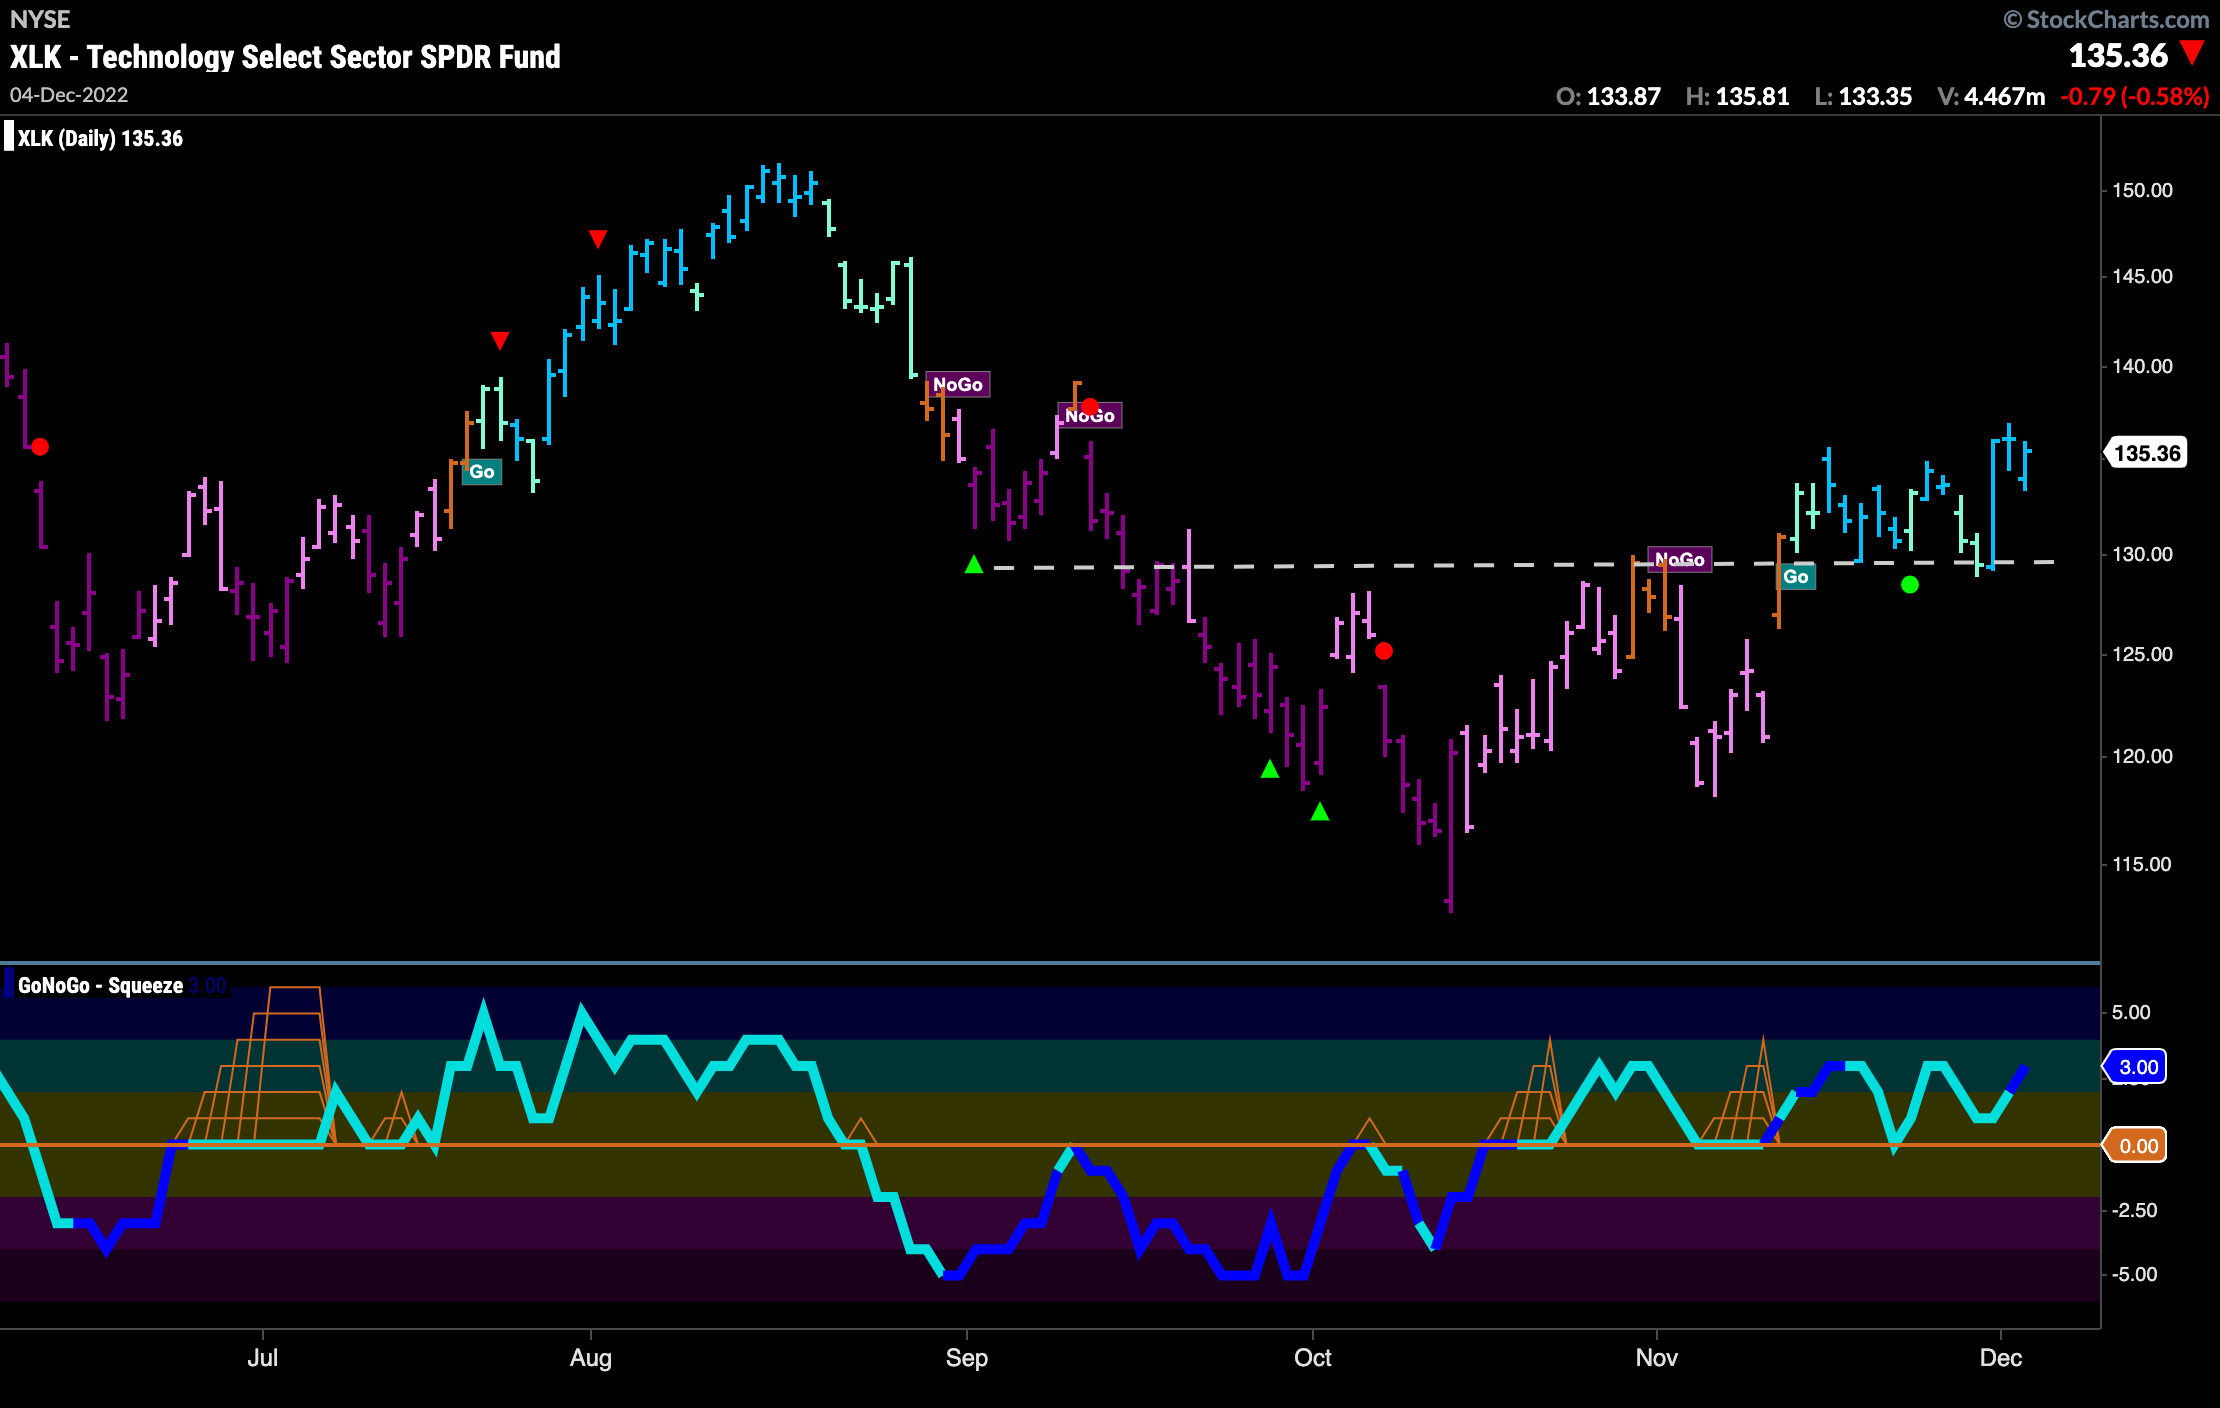Click the second NoGo label with red dot
The width and height of the screenshot is (2220, 1408).
[1090, 415]
